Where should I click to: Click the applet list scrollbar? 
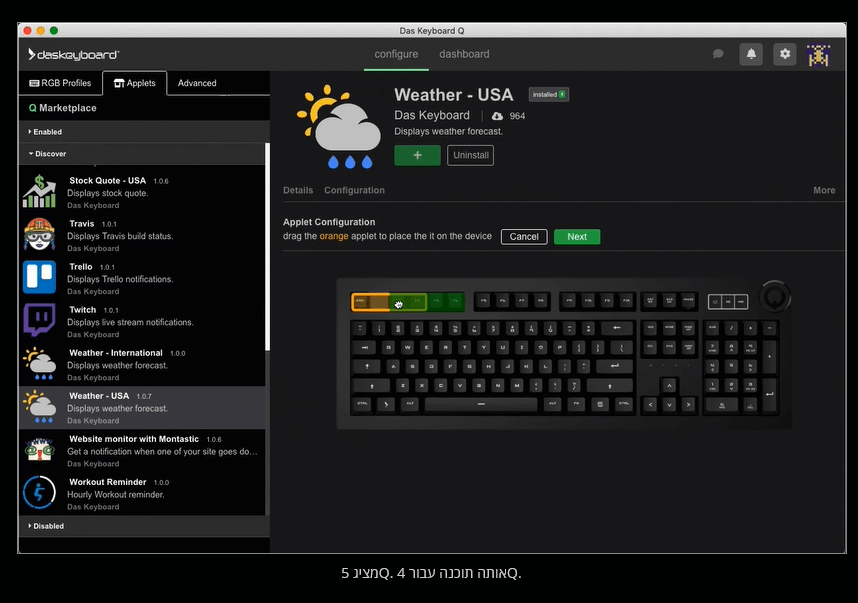pos(268,247)
